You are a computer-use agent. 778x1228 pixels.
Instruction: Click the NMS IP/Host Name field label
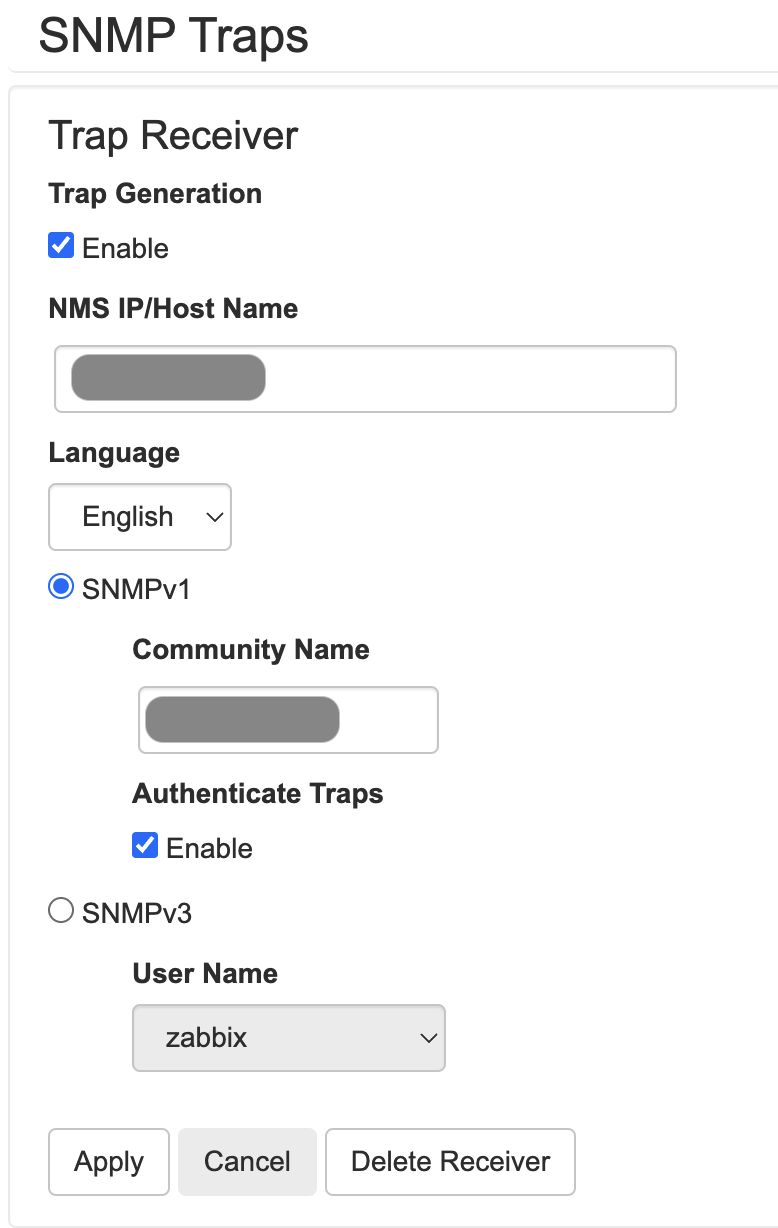(x=173, y=308)
